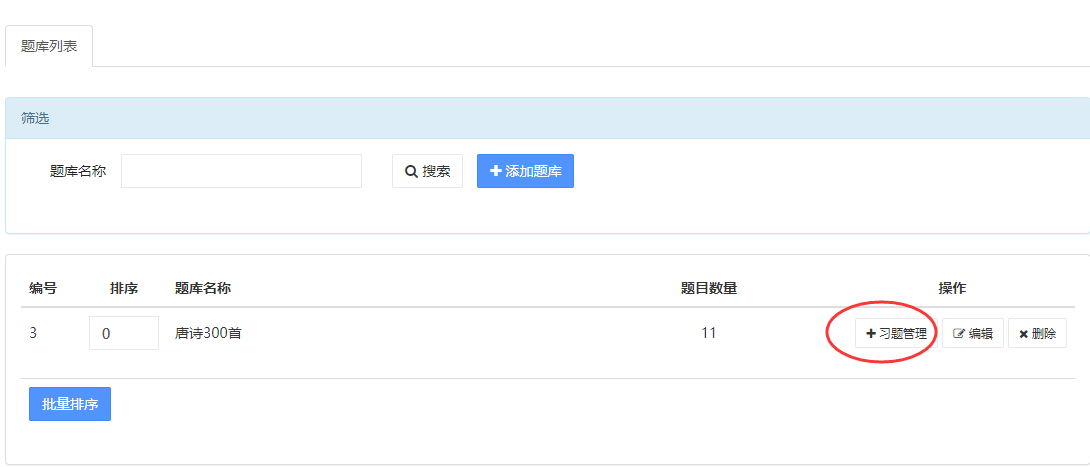Open 习题管理 for 唐诗300首
Screen dimensions: 1090x467
(x=896, y=334)
